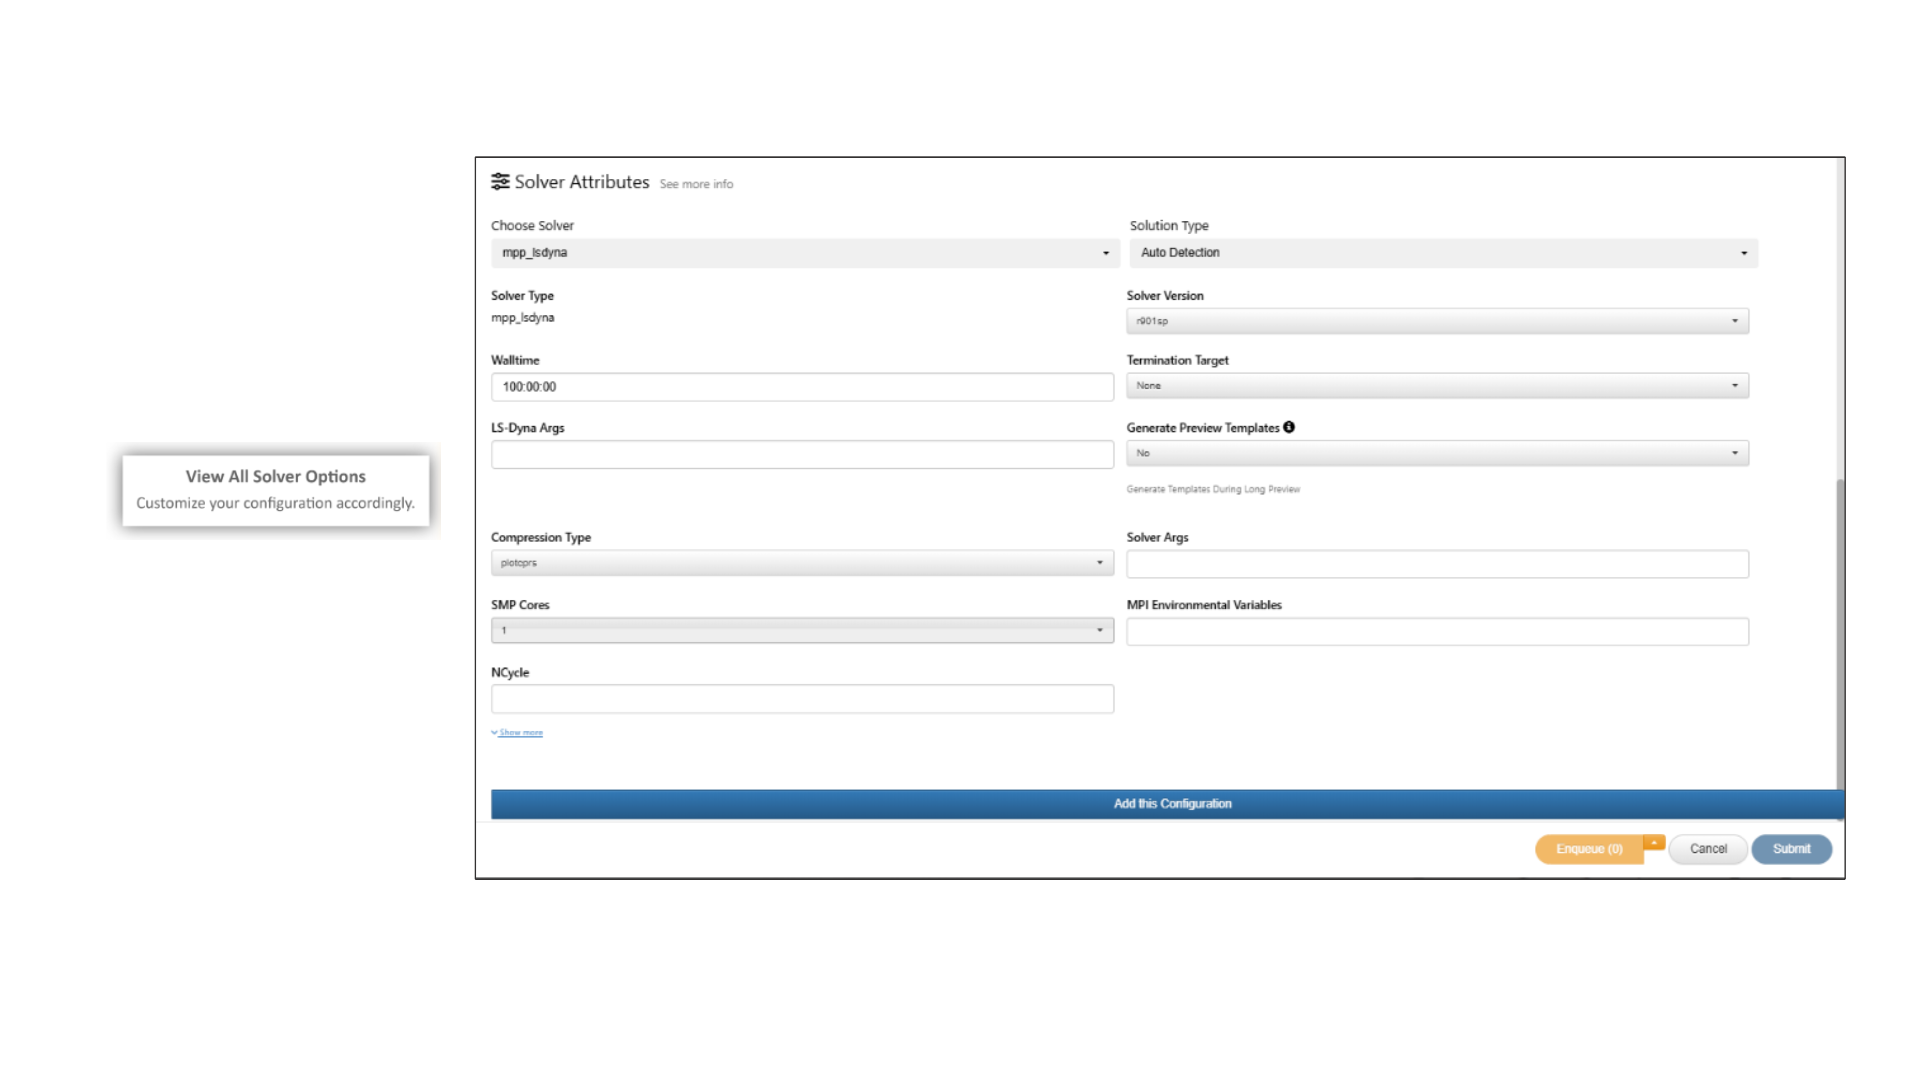Image resolution: width=1920 pixels, height=1080 pixels.
Task: Expand the Solver Version dropdown
Action: click(1437, 321)
